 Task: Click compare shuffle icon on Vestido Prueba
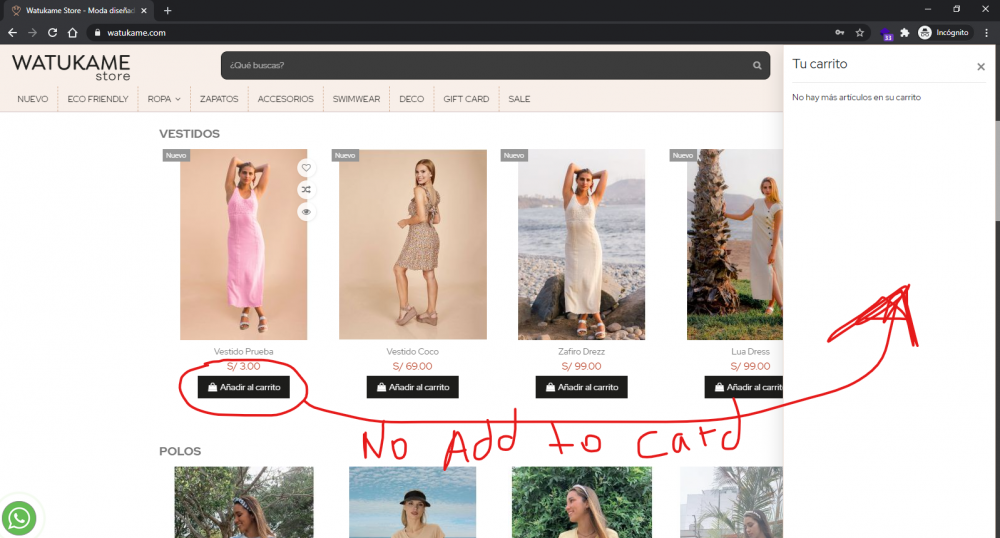(x=306, y=189)
